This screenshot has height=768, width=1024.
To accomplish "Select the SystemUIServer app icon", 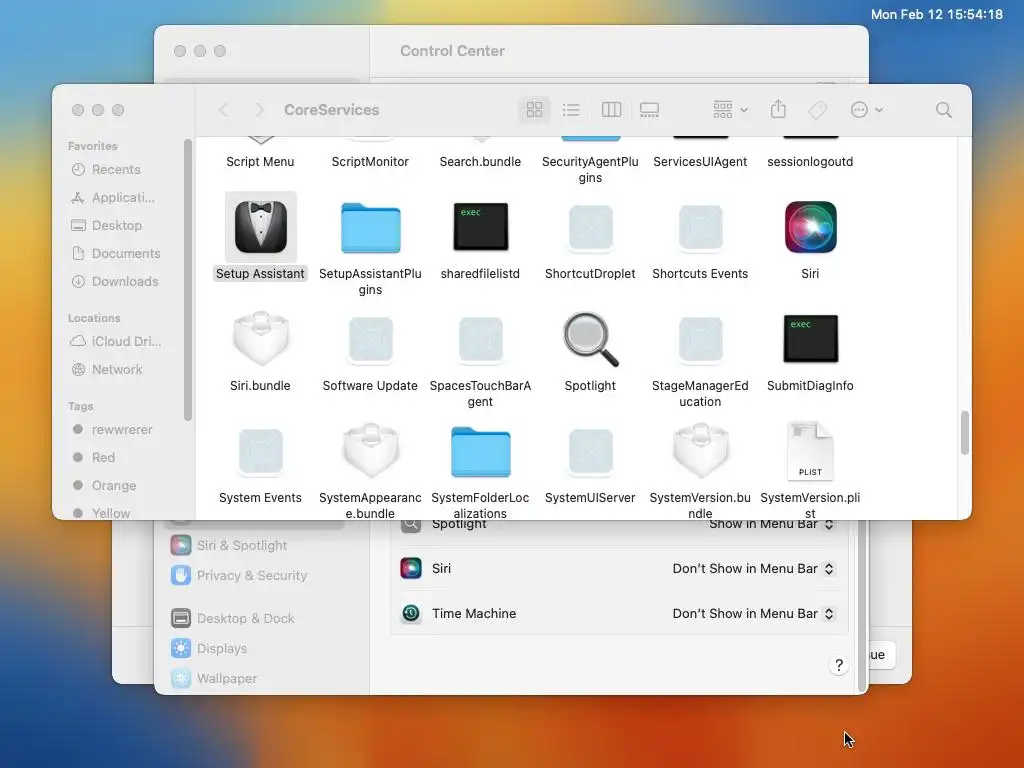I will click(590, 451).
